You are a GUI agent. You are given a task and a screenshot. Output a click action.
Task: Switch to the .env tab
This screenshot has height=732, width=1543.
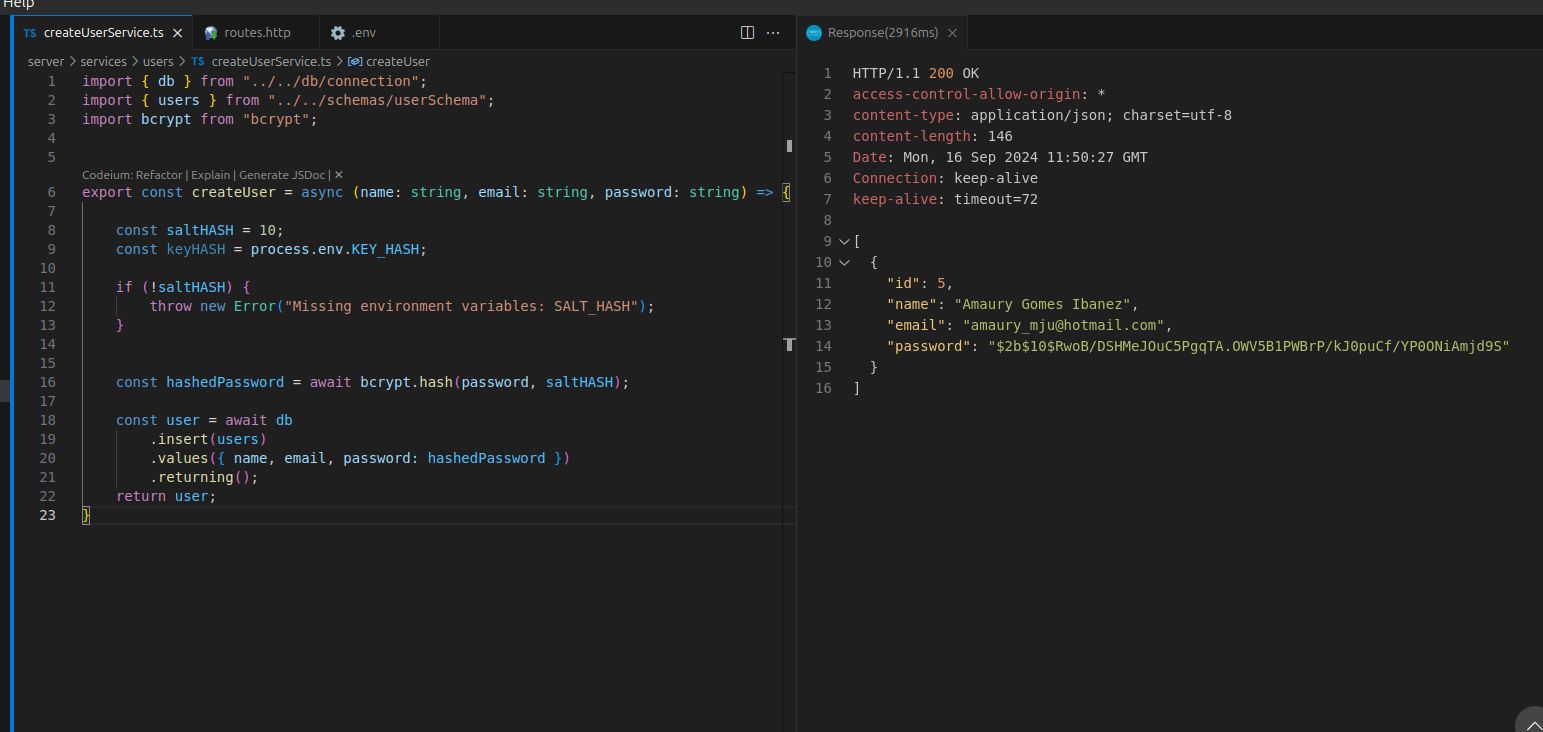364,33
